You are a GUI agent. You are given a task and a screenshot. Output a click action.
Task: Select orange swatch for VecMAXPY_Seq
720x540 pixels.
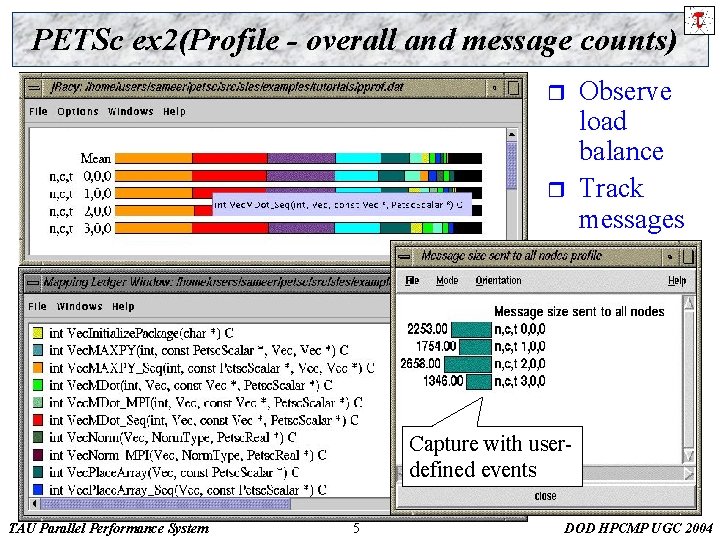[38, 368]
